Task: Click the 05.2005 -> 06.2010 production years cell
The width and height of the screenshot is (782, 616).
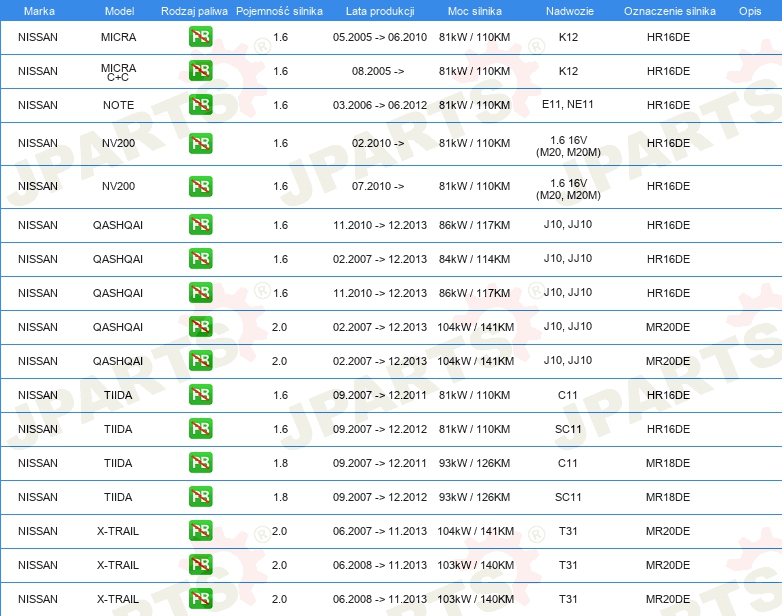Action: pos(380,37)
